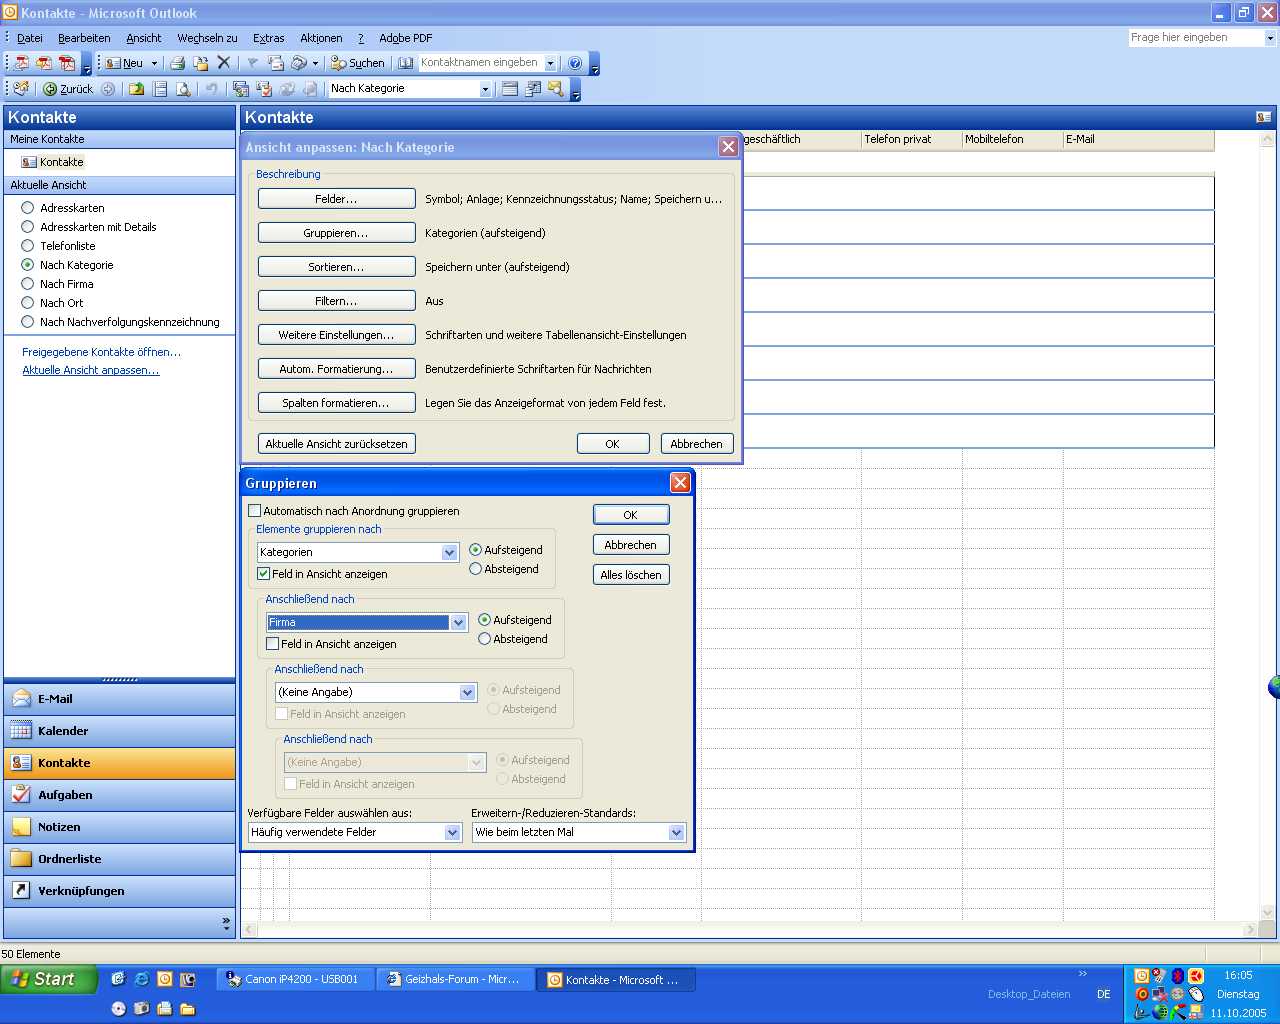Open the enabled (Keine Angabe) dropdown
1280x1024 pixels.
pyautogui.click(x=467, y=692)
